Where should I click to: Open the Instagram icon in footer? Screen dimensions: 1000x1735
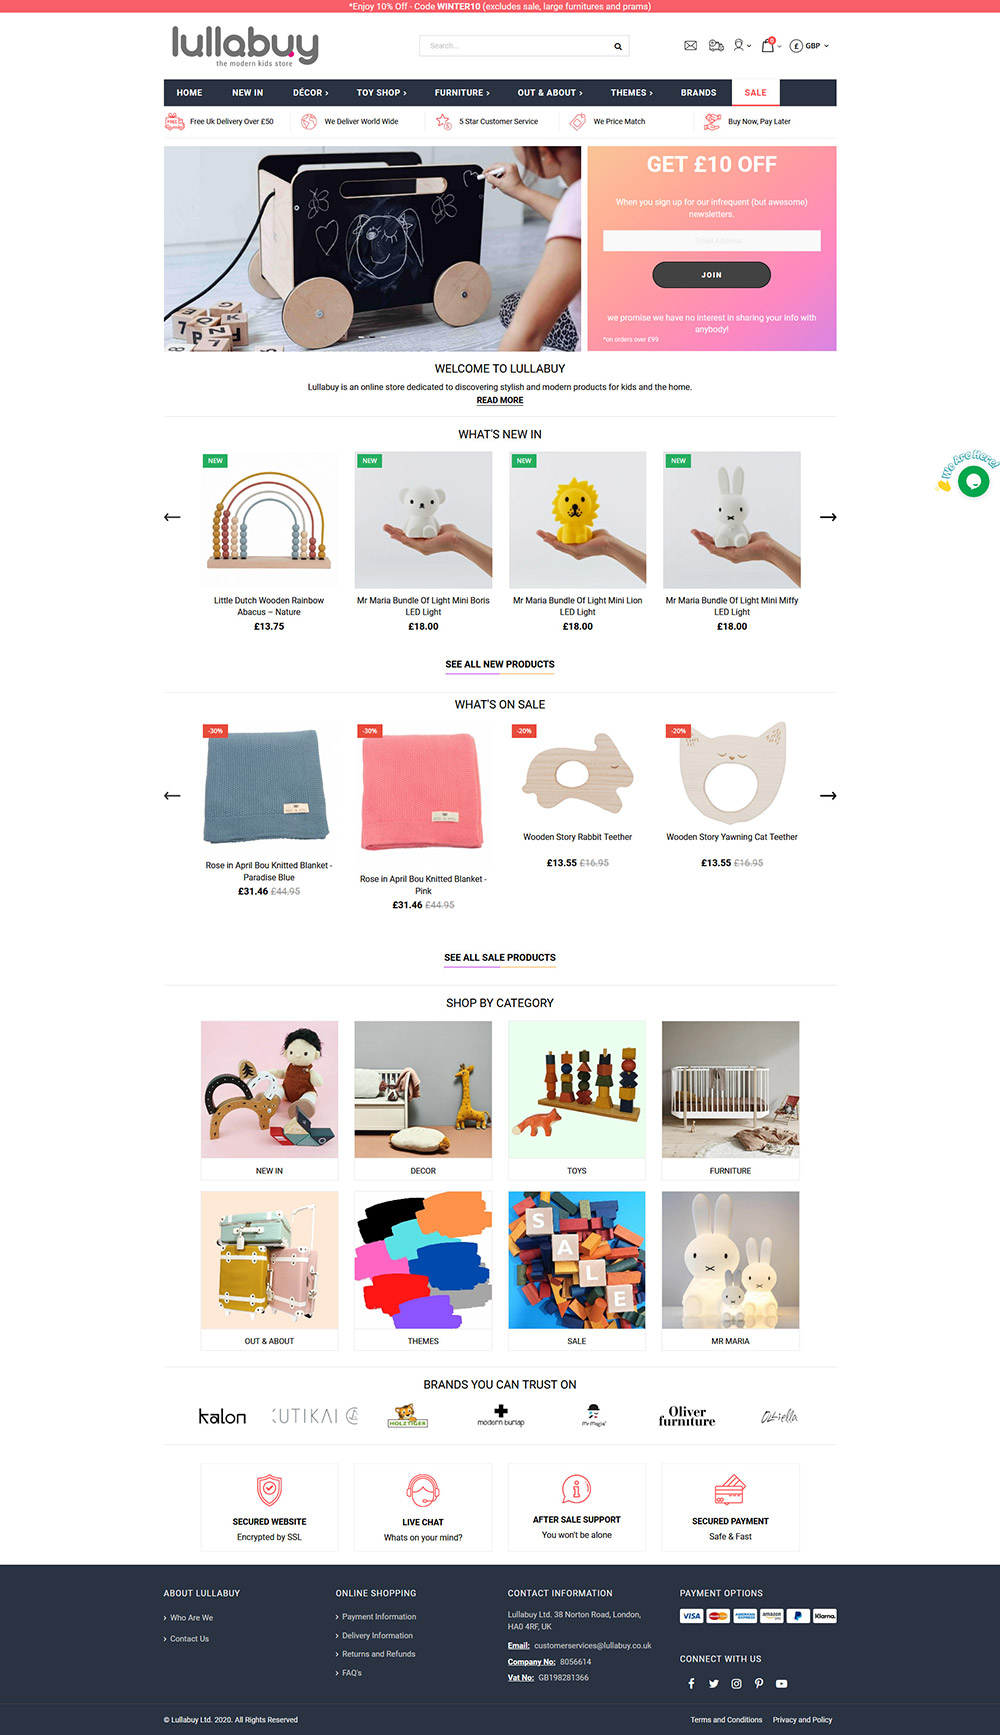(736, 1683)
